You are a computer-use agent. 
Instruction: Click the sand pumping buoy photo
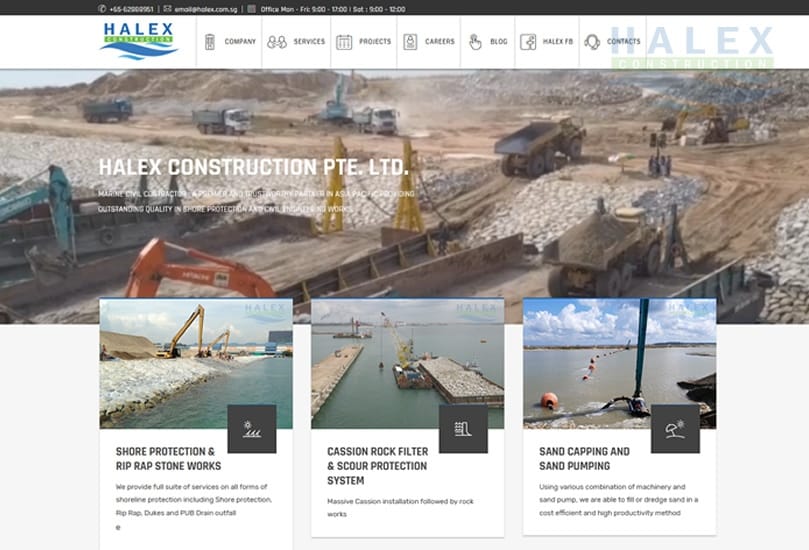(620, 364)
